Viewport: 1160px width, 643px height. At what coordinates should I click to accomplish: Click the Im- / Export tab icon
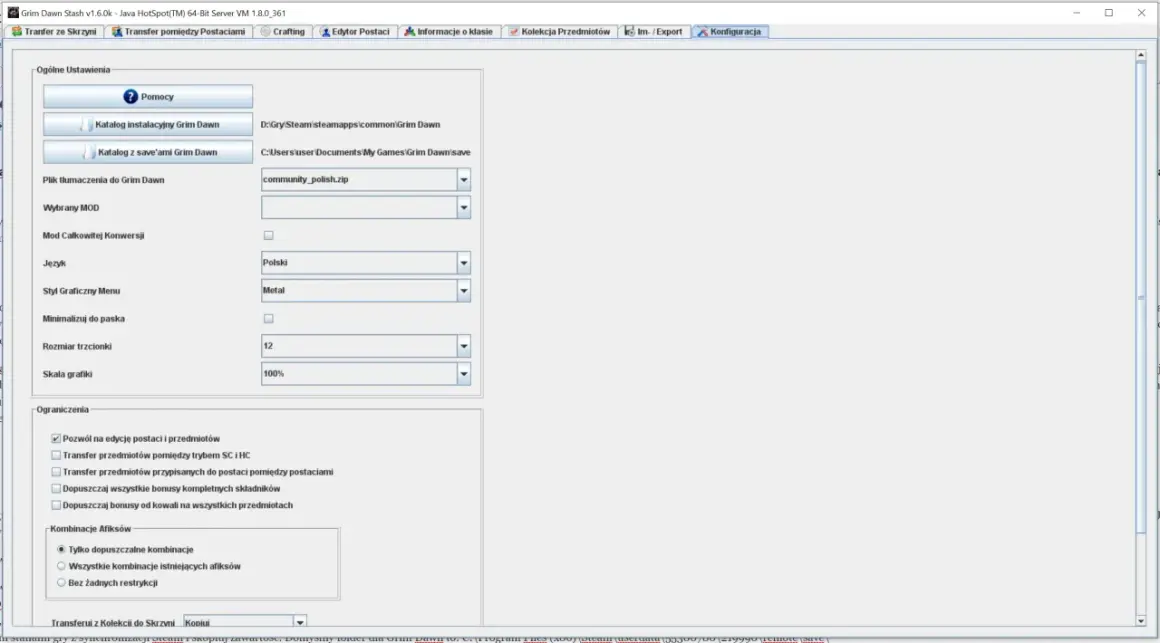pyautogui.click(x=630, y=32)
